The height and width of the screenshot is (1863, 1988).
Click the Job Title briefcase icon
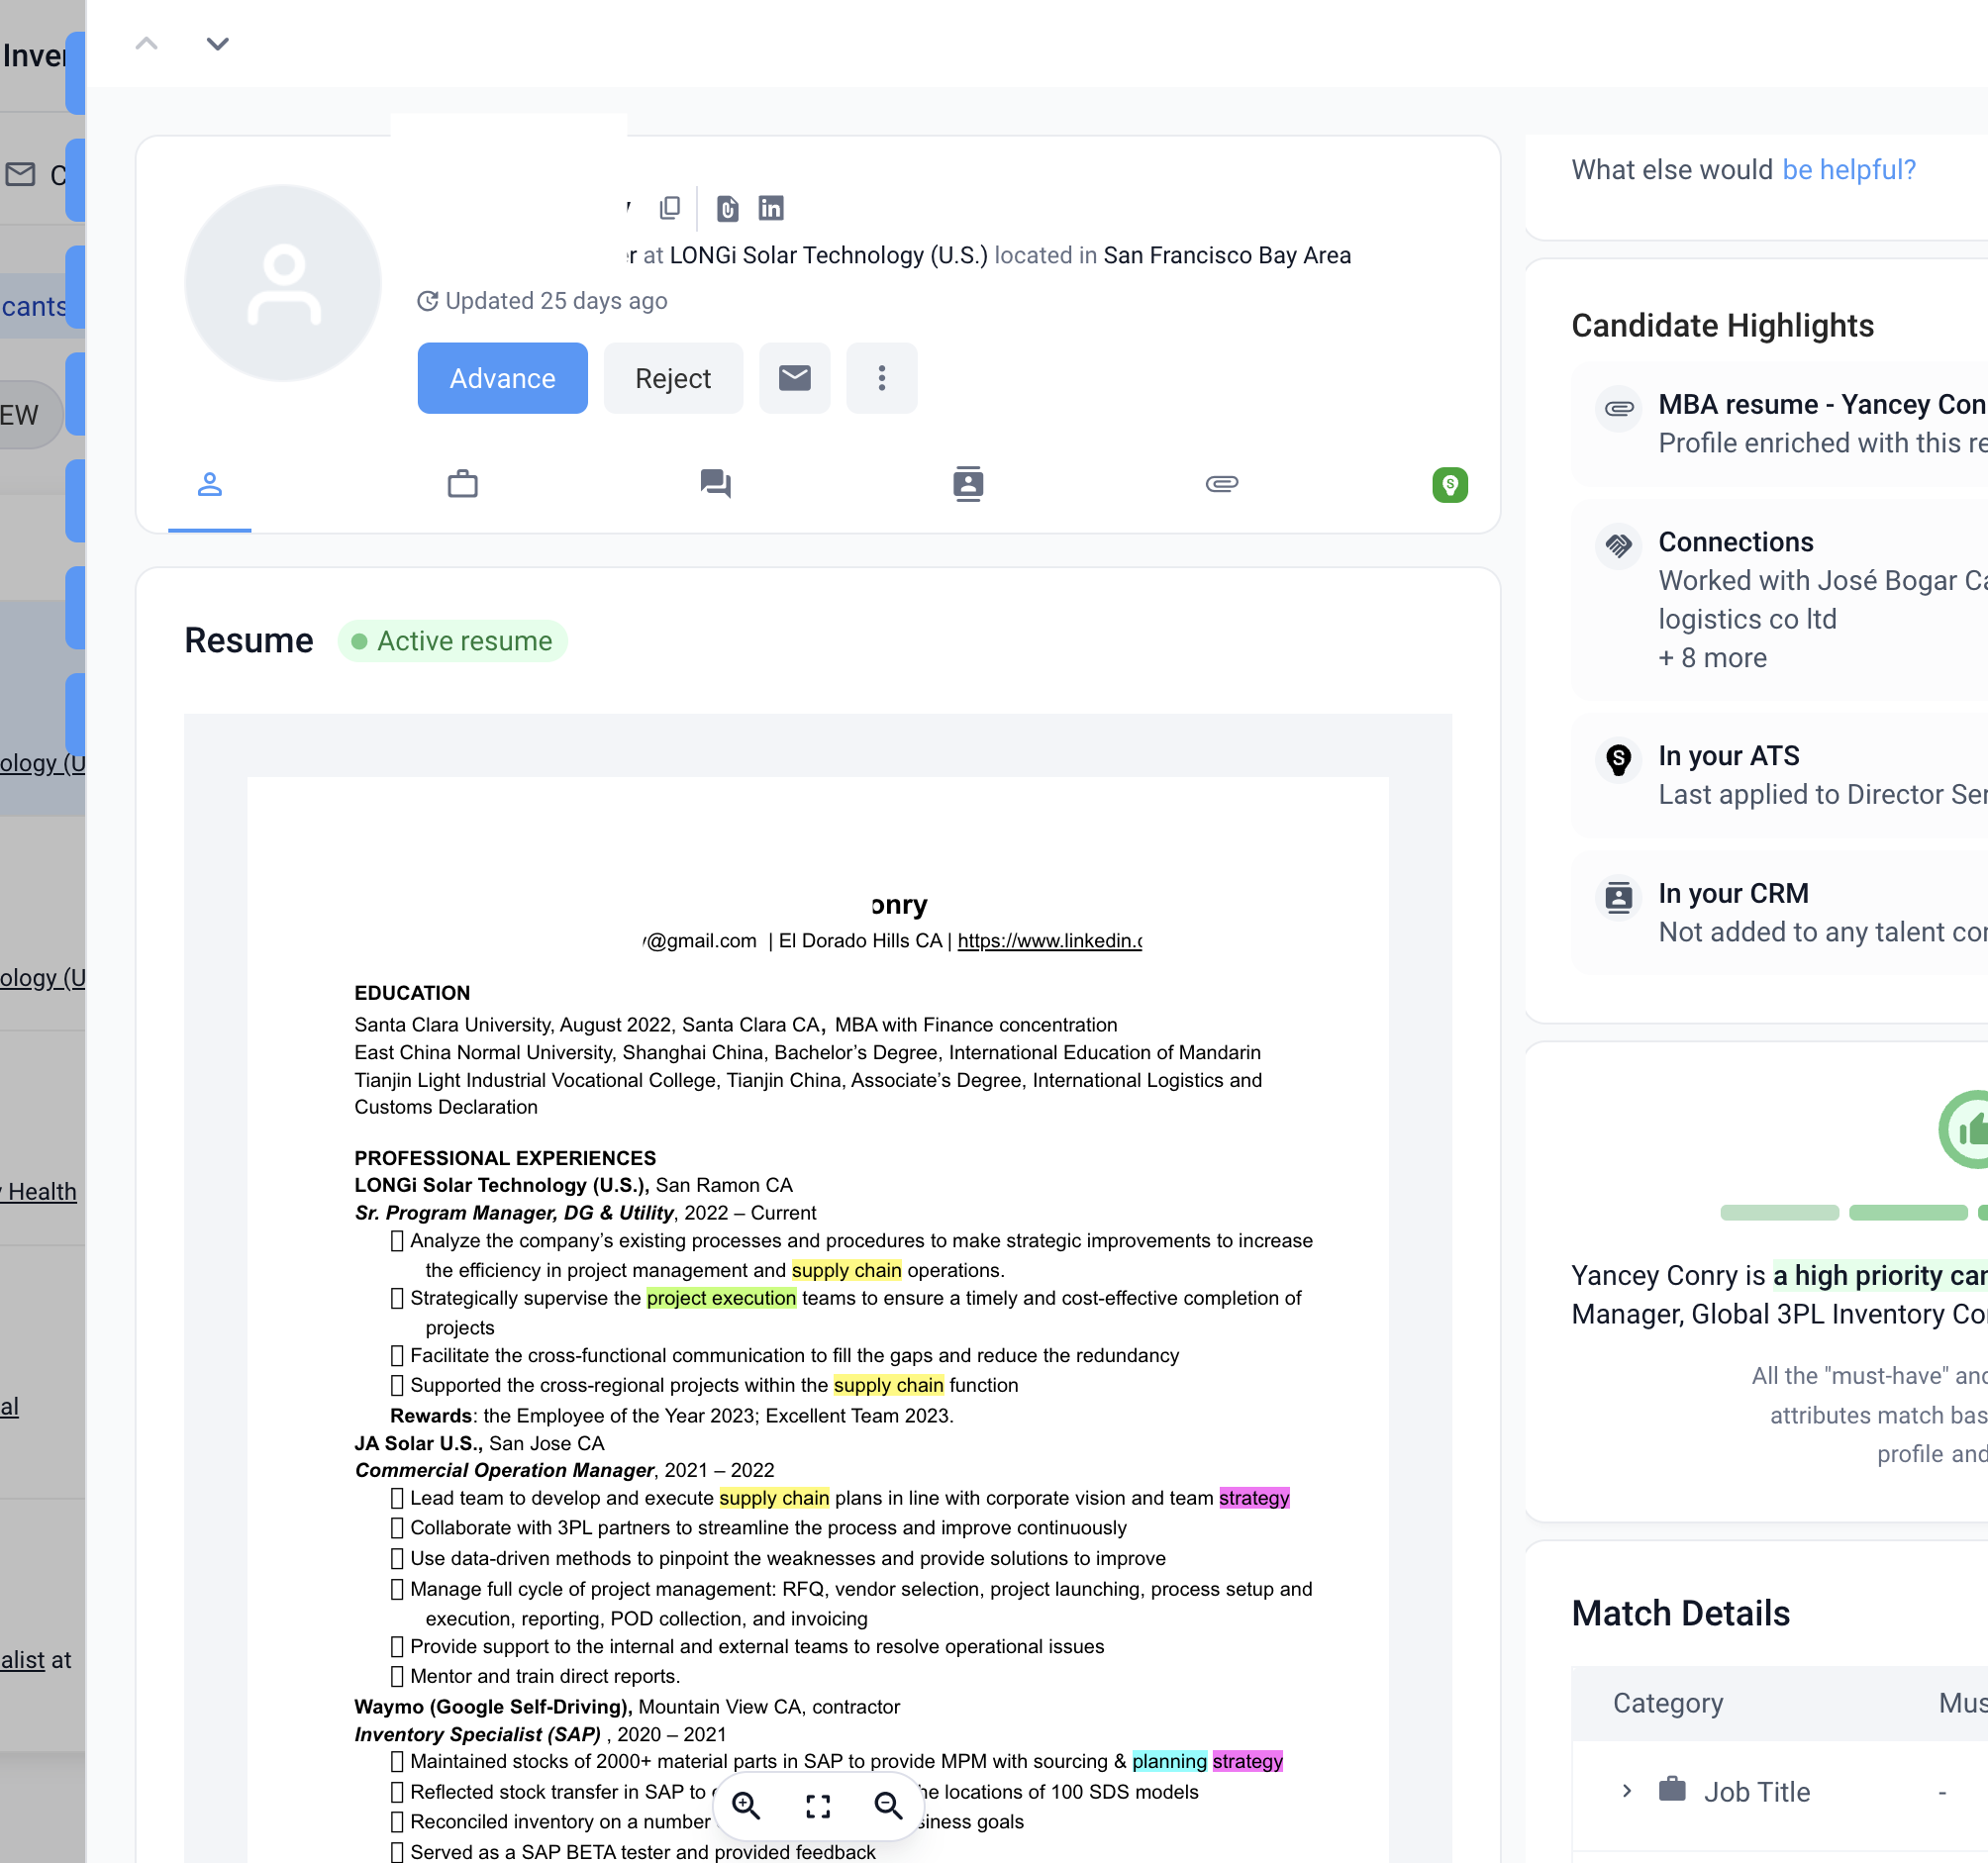[1672, 1789]
